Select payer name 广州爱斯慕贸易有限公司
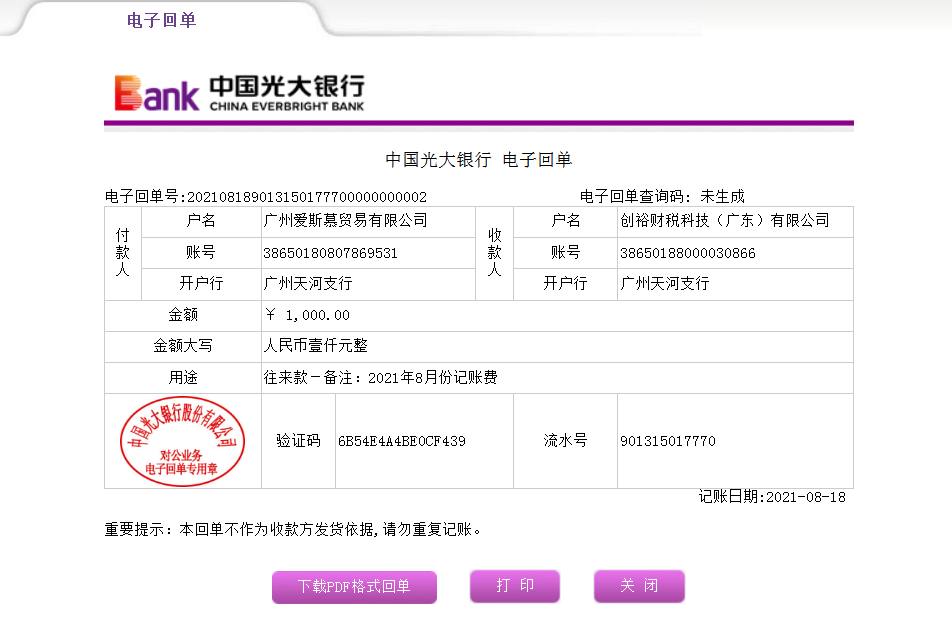This screenshot has width=952, height=632. click(345, 220)
